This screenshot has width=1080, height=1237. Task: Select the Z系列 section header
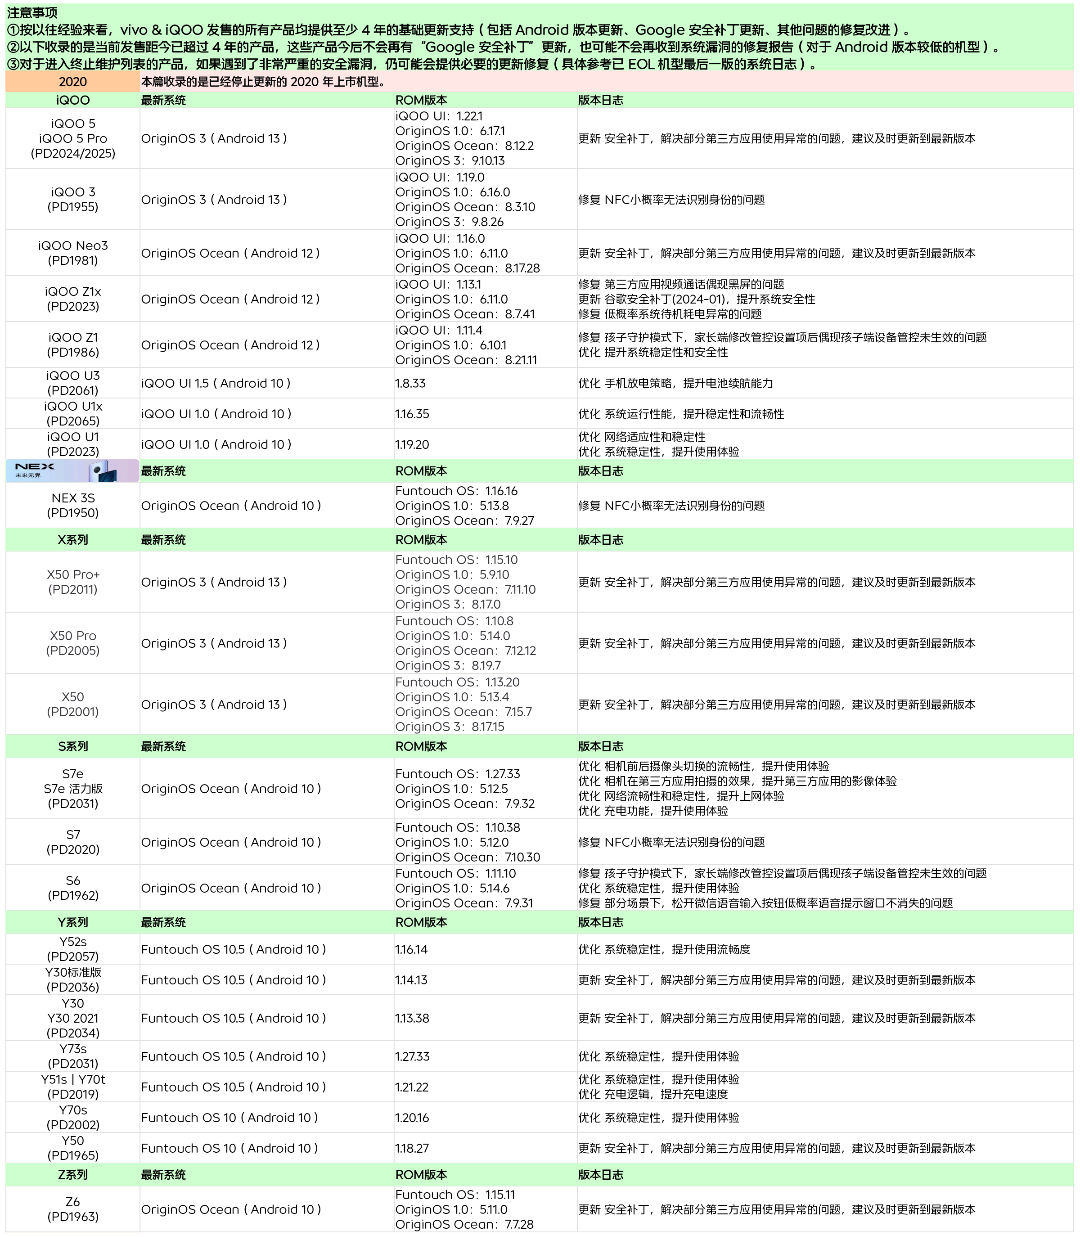pyautogui.click(x=73, y=1175)
